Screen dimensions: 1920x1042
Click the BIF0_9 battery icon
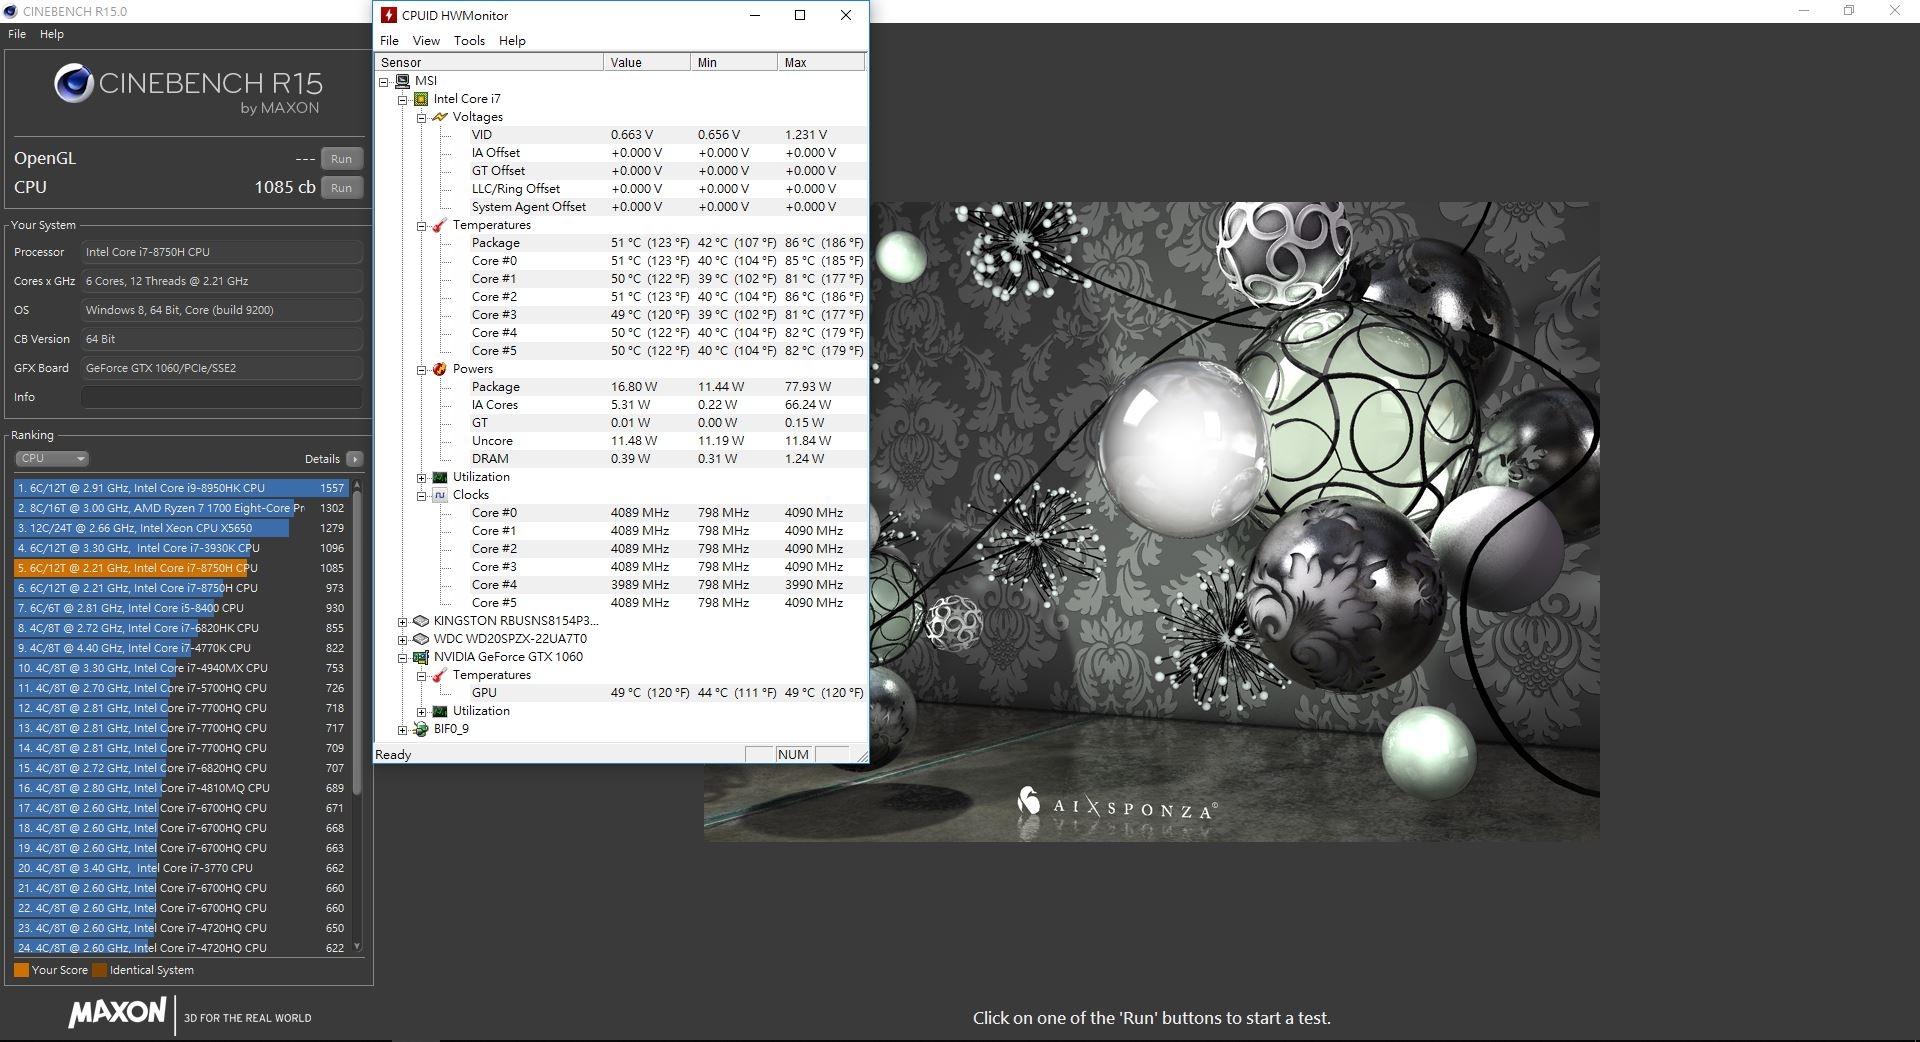421,729
